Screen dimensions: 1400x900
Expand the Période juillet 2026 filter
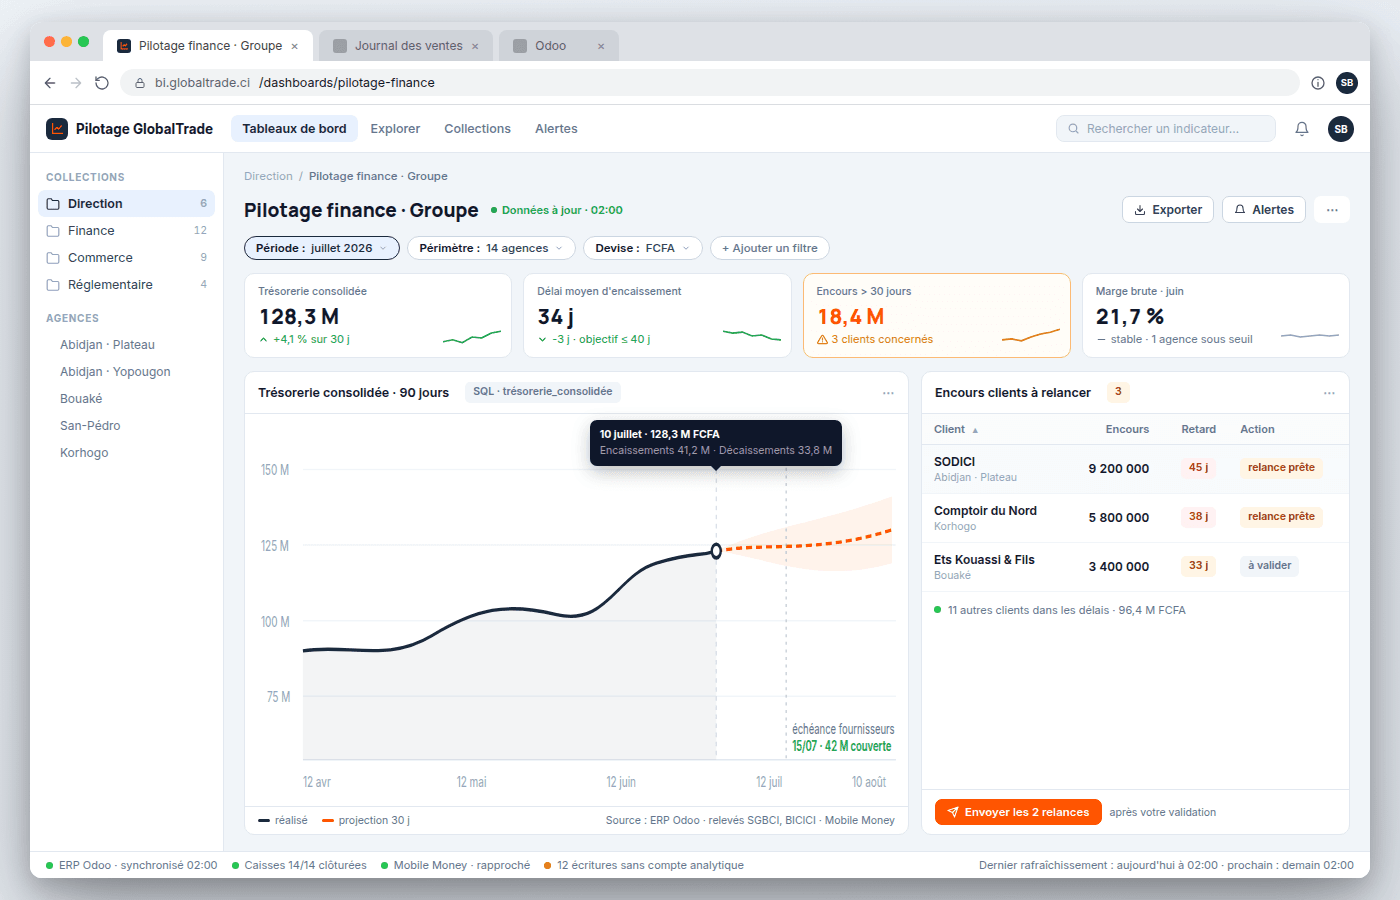click(322, 248)
